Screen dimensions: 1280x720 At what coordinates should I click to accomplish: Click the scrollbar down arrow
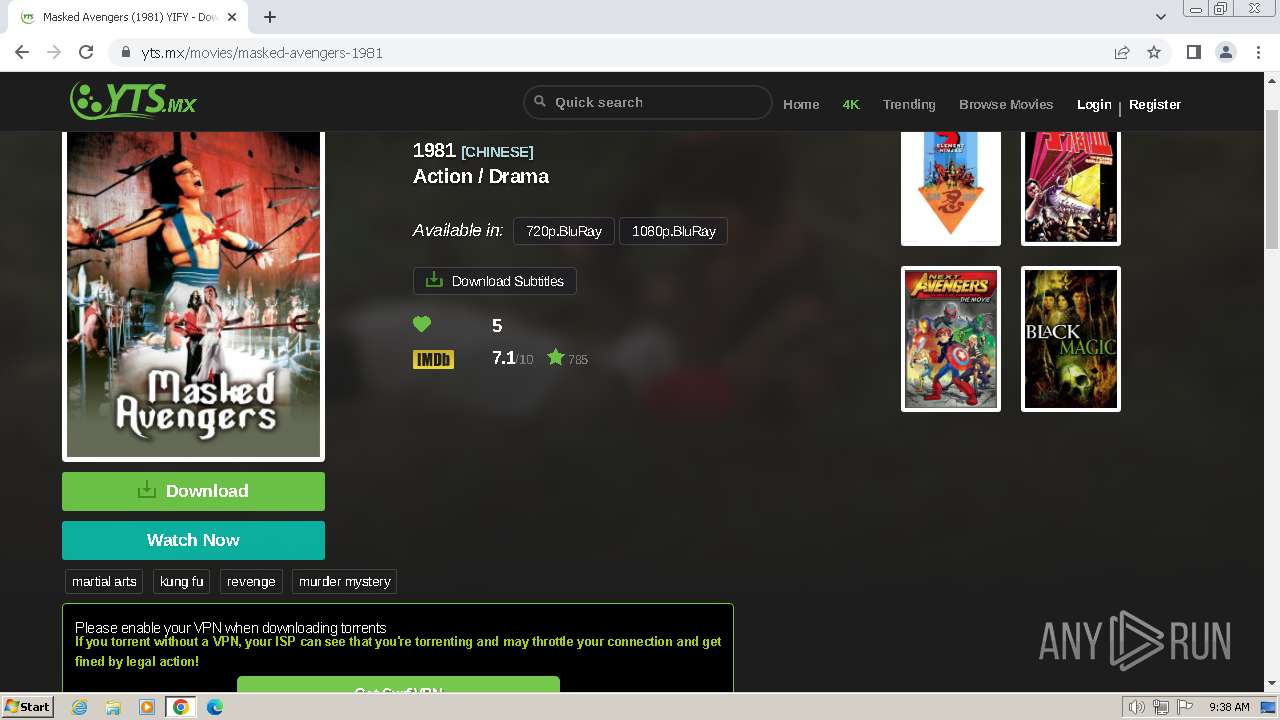click(x=1272, y=684)
